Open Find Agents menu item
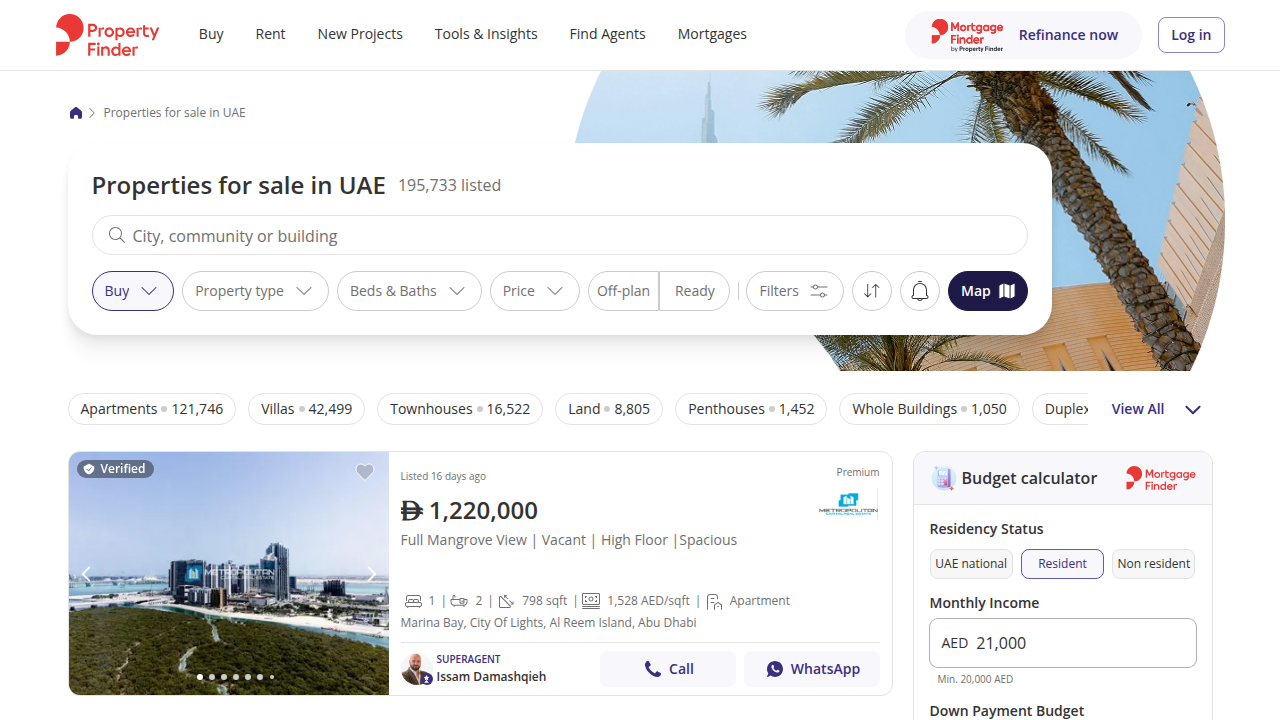The height and width of the screenshot is (720, 1280). coord(608,34)
